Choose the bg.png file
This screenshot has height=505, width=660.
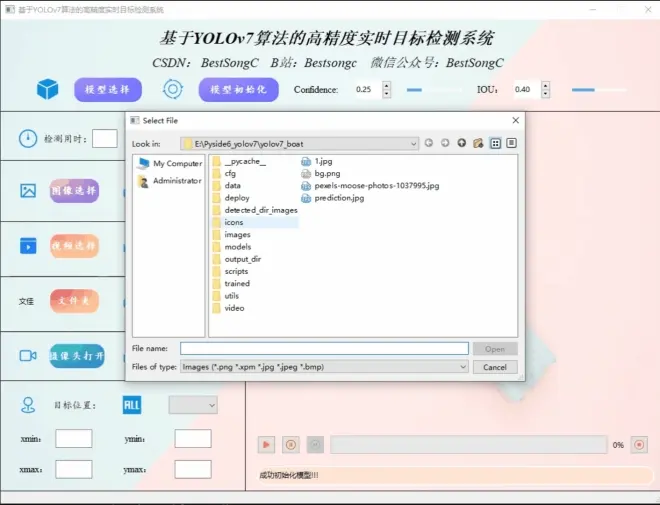[327, 173]
